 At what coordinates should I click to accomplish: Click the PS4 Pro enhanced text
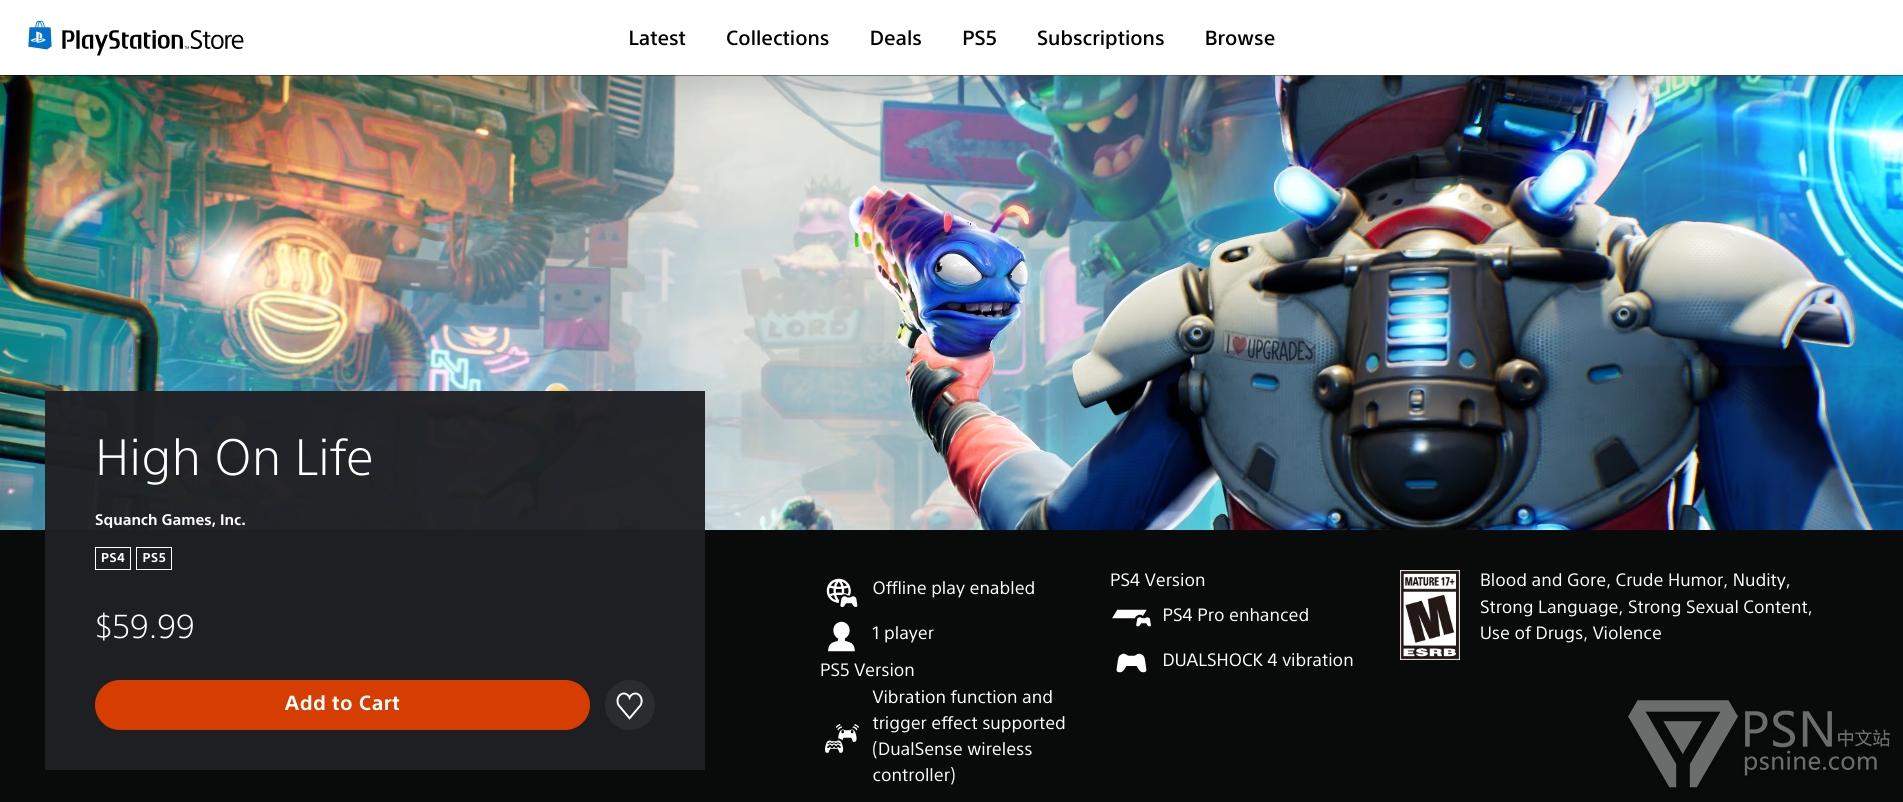click(1235, 615)
